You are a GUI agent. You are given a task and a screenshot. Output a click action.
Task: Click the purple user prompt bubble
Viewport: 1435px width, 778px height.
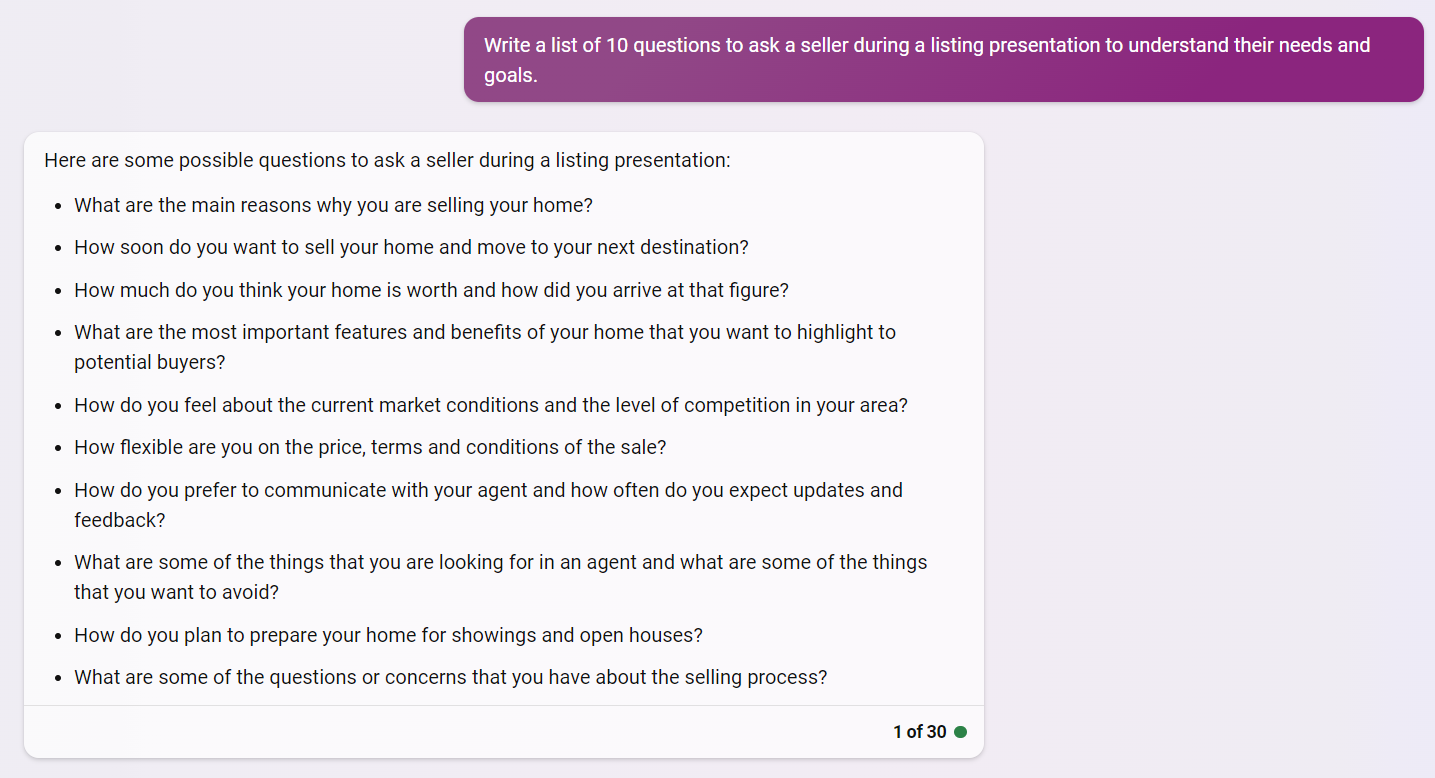pyautogui.click(x=943, y=59)
